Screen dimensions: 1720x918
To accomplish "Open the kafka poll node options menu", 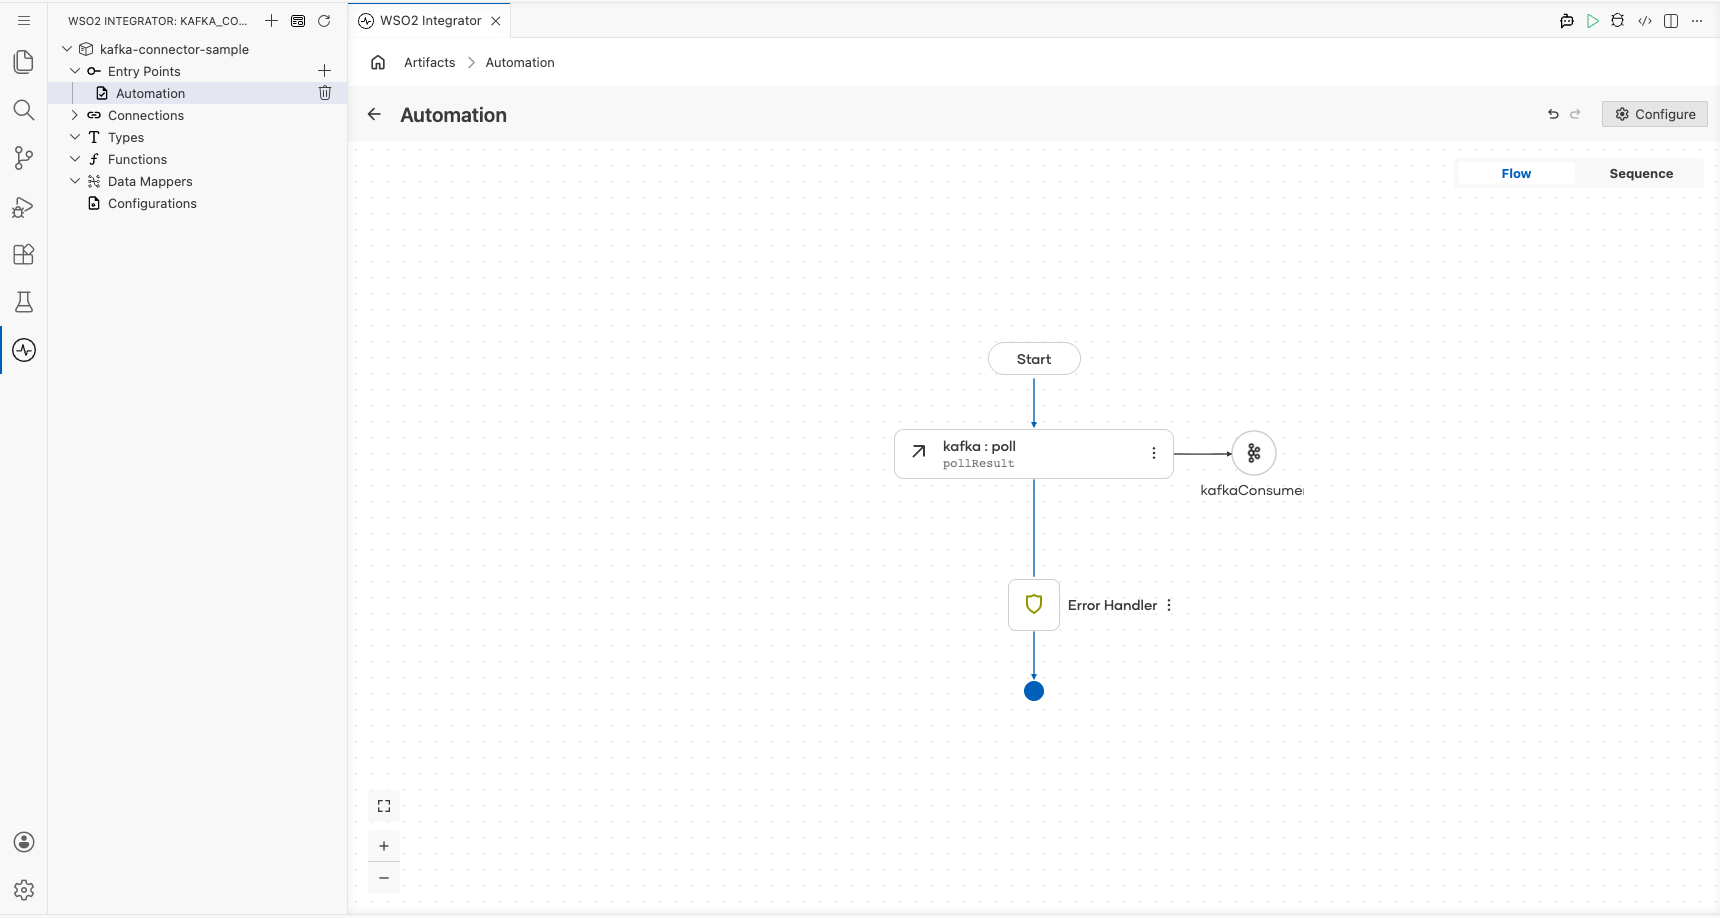I will (x=1154, y=453).
